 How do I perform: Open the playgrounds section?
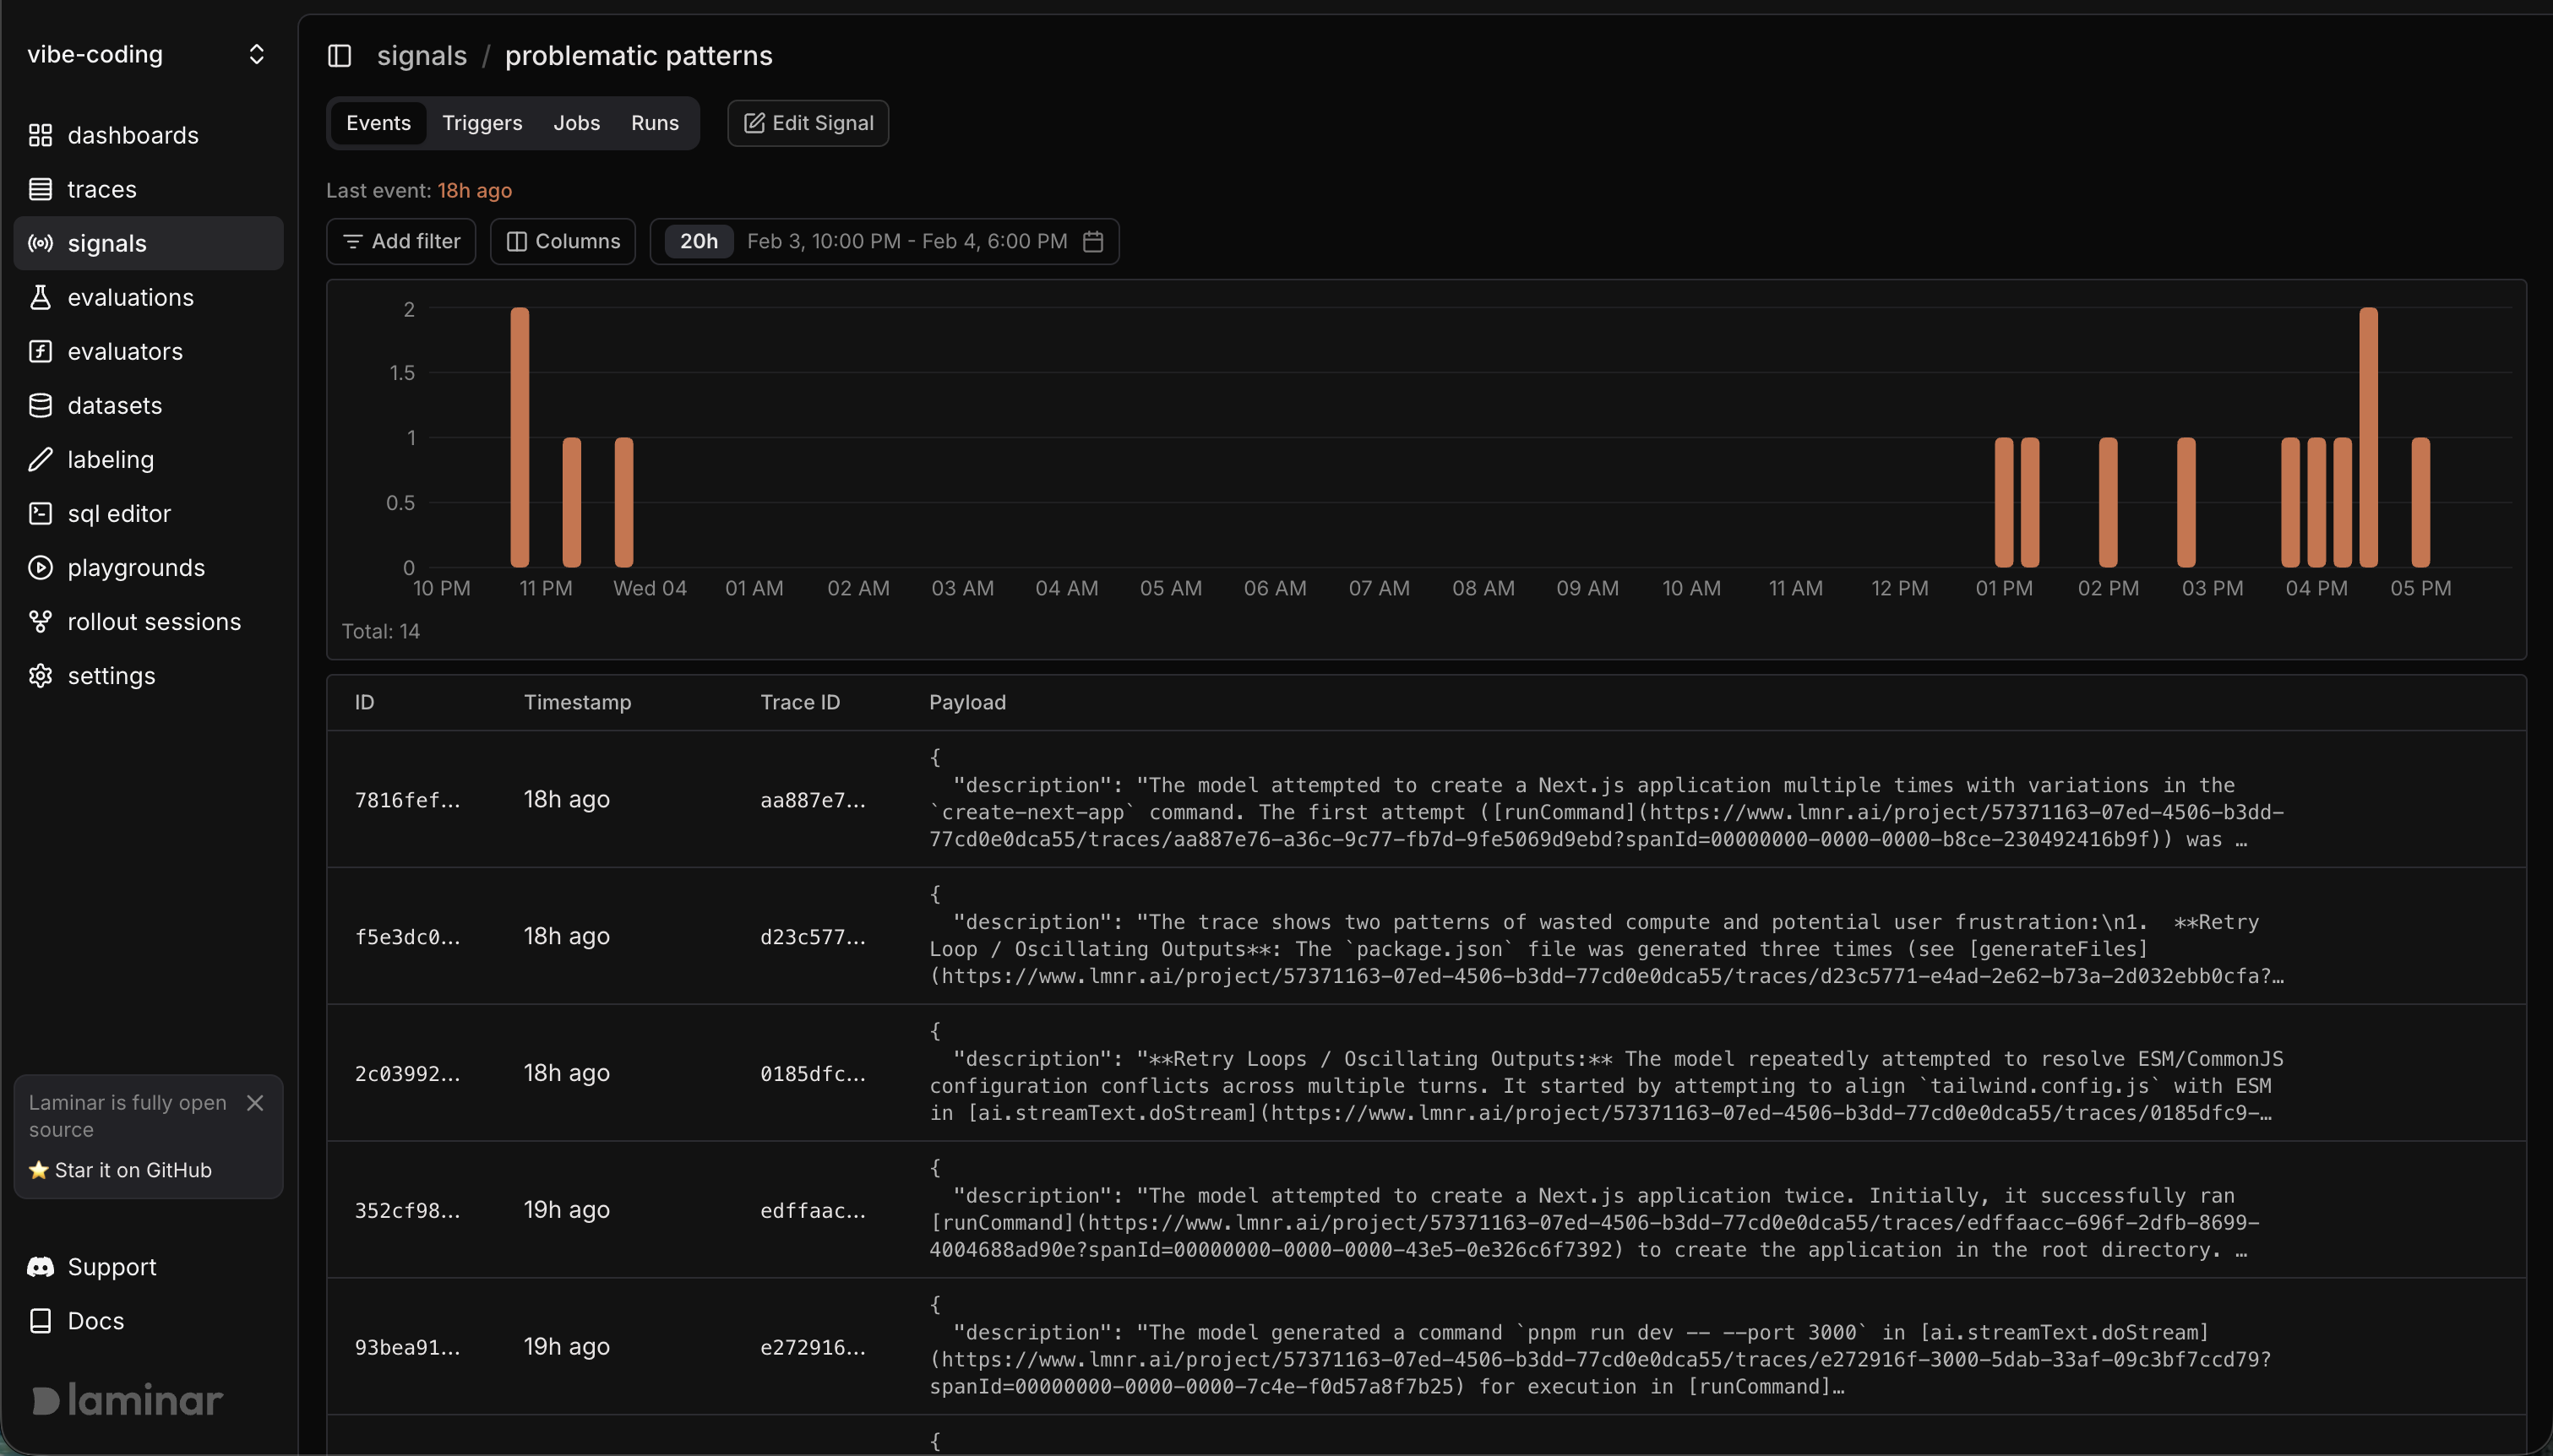tap(137, 567)
